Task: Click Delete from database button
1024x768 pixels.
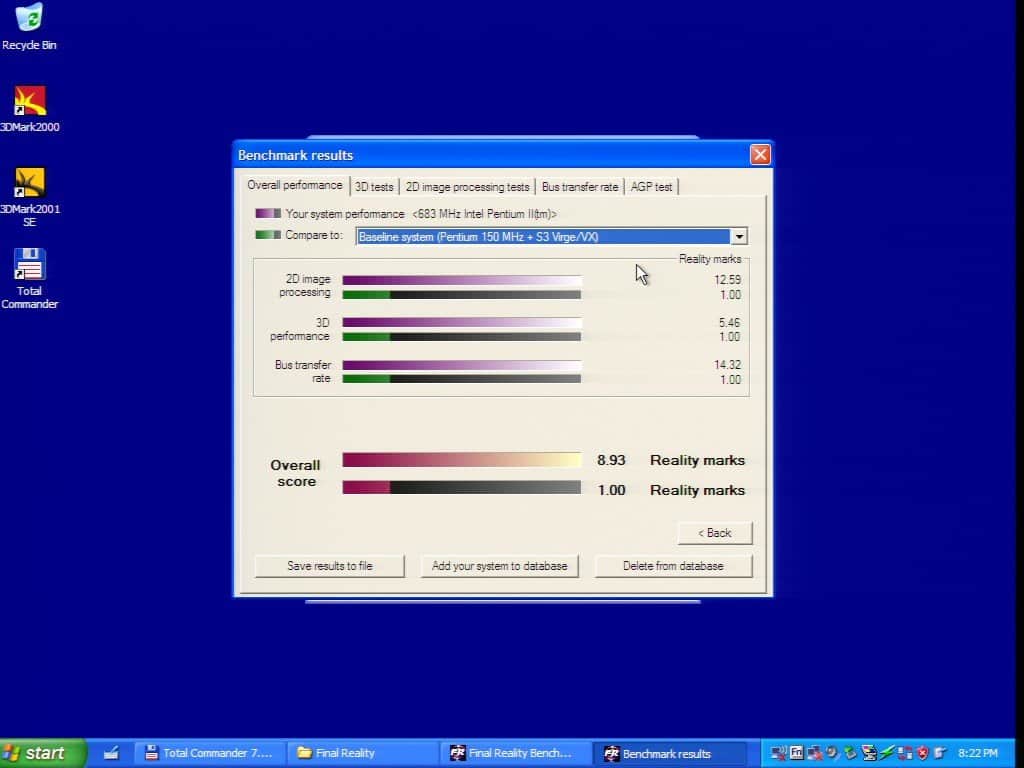Action: 673,566
